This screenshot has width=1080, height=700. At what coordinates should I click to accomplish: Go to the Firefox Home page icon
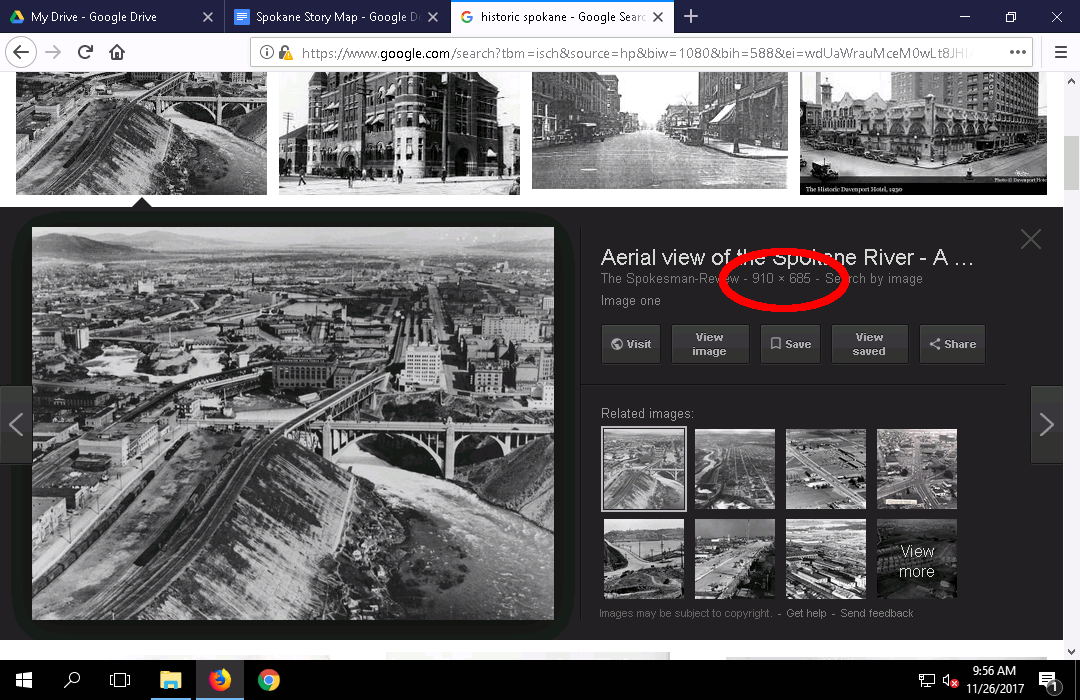[x=117, y=52]
